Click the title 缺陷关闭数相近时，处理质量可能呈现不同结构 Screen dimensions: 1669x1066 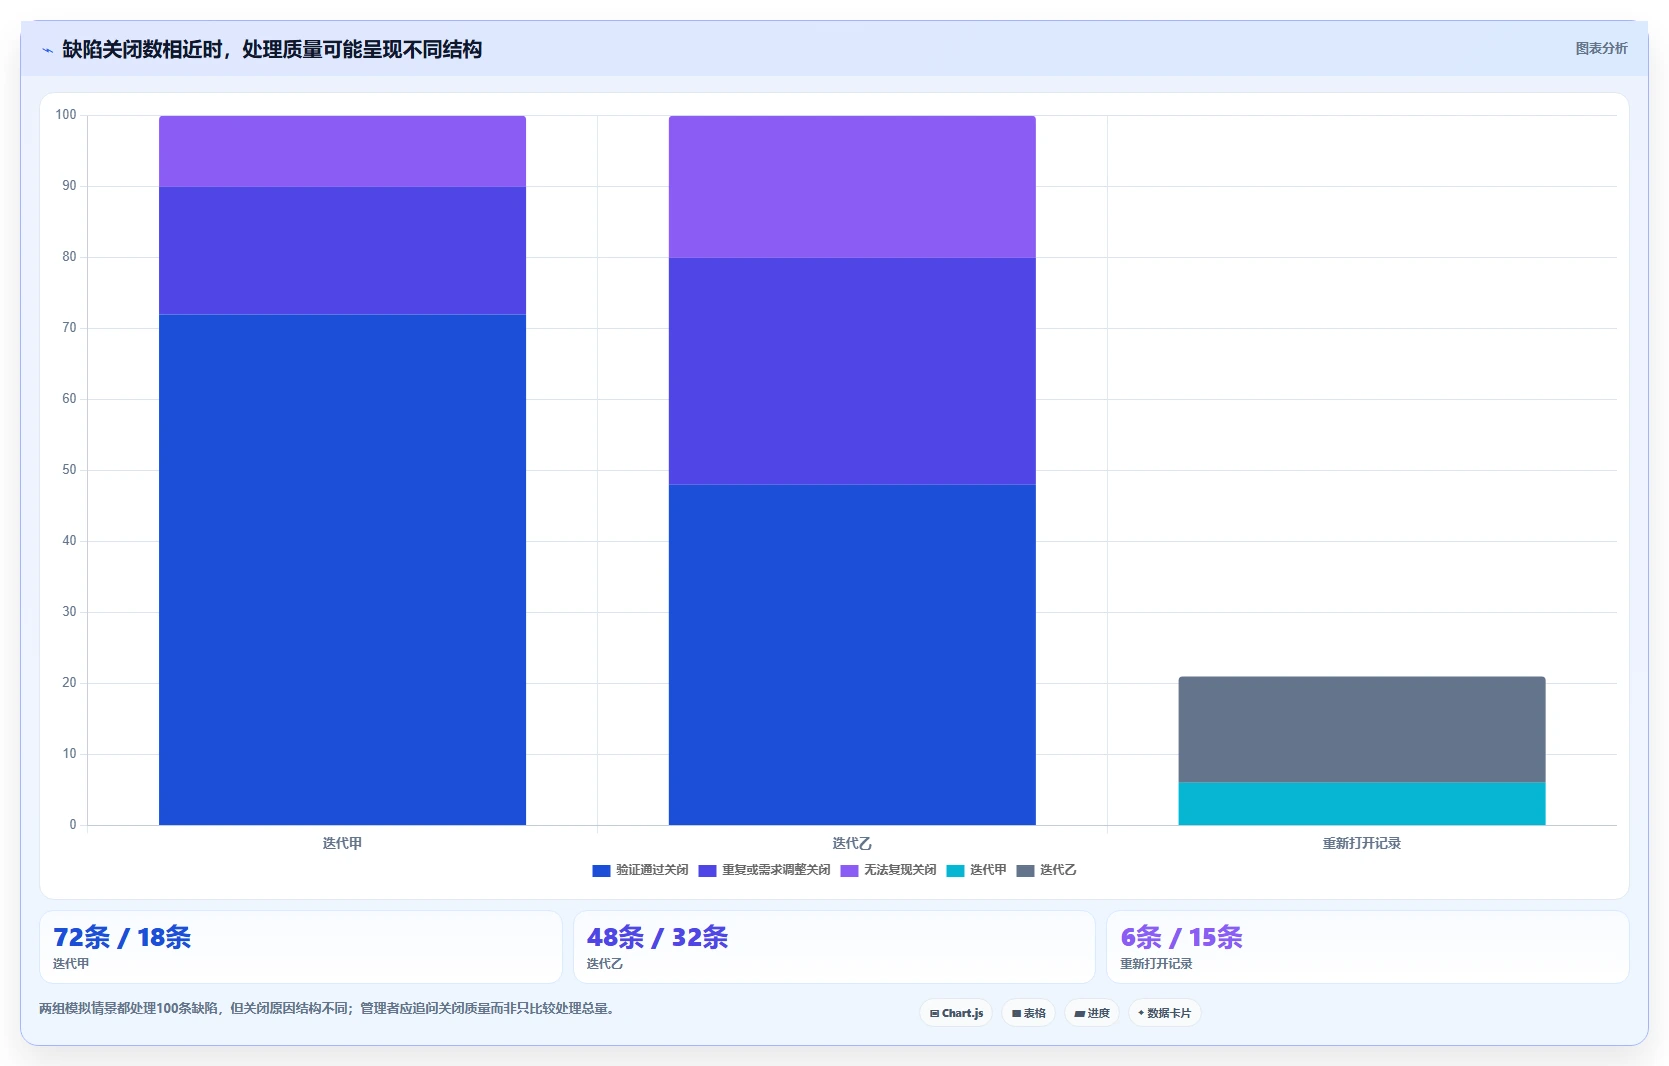pyautogui.click(x=272, y=49)
